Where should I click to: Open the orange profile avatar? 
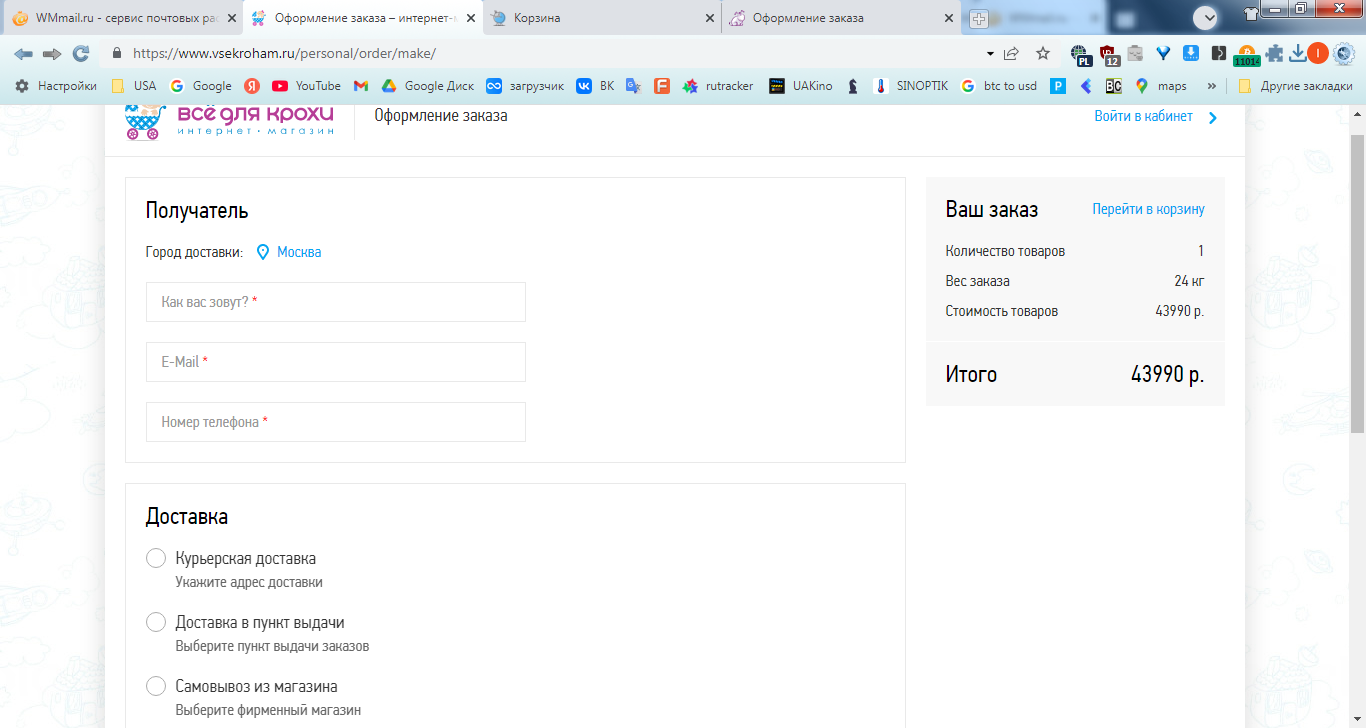(1318, 53)
